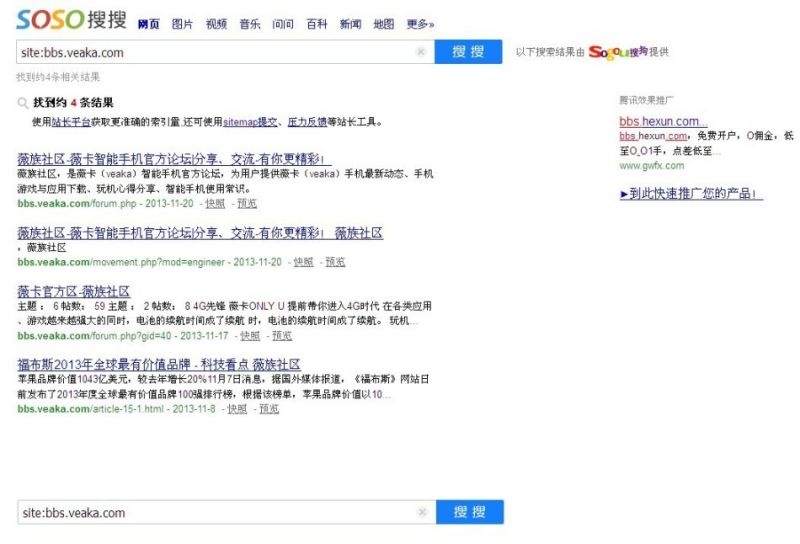The height and width of the screenshot is (544, 800).
Task: Open 快照 for the forum.php?gid=40 result
Action: coord(250,336)
